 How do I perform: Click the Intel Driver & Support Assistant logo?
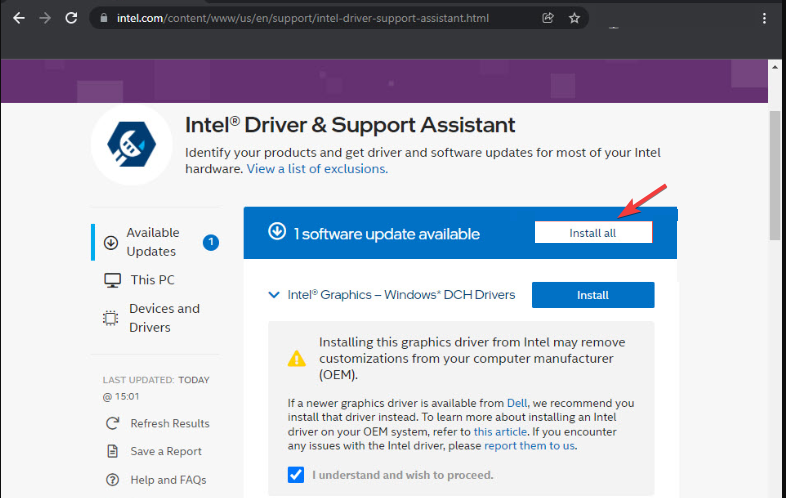pos(132,144)
